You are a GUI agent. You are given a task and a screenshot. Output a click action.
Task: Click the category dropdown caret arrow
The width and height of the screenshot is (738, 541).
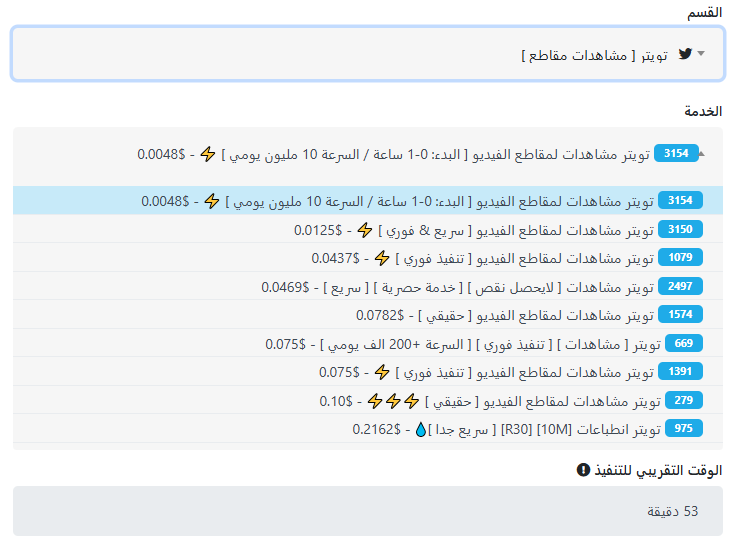coord(701,54)
